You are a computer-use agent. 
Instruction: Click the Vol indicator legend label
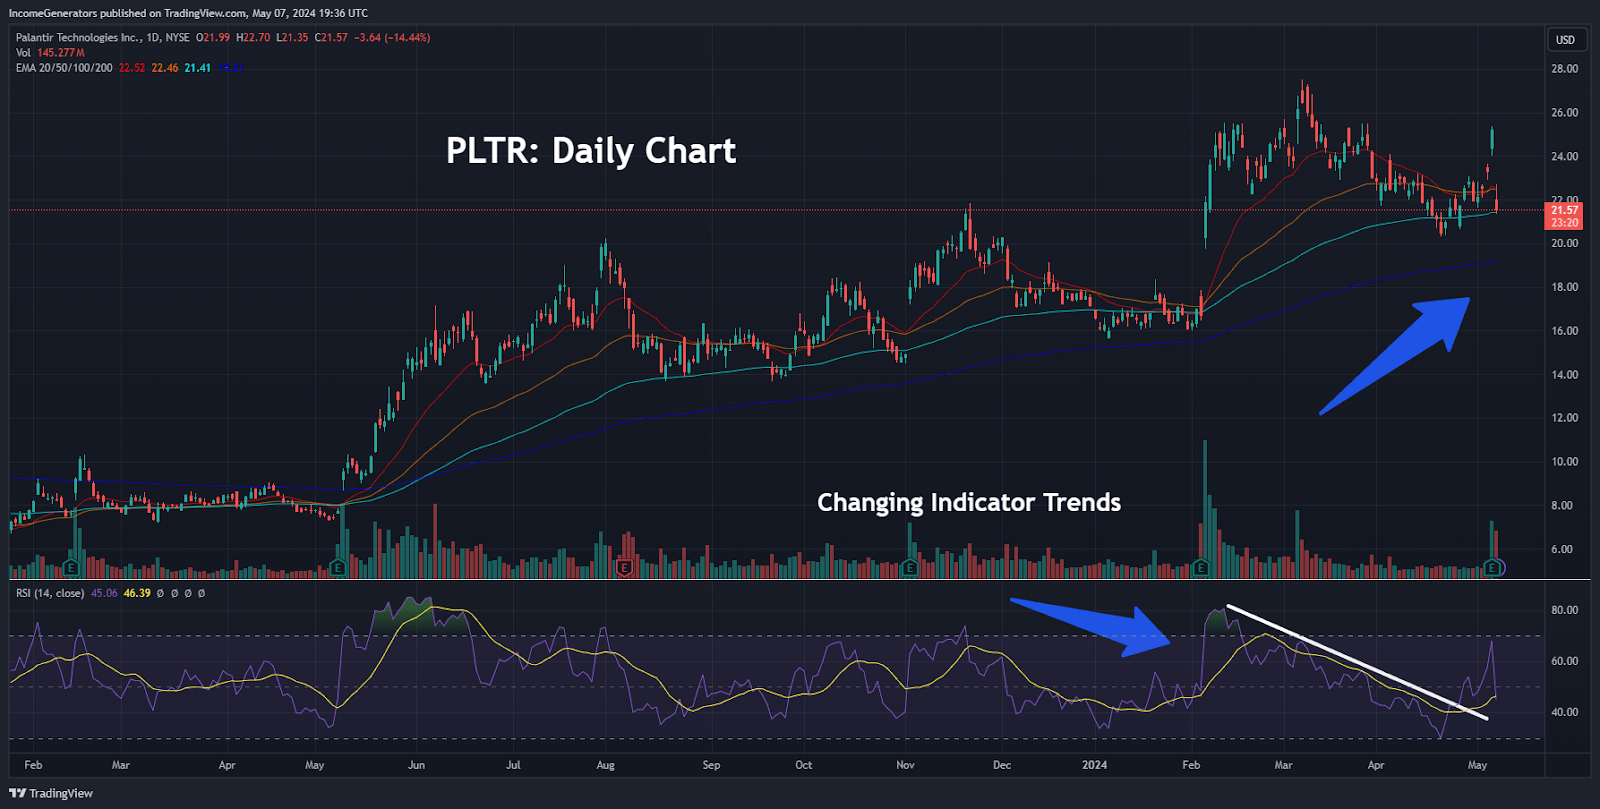tap(23, 53)
